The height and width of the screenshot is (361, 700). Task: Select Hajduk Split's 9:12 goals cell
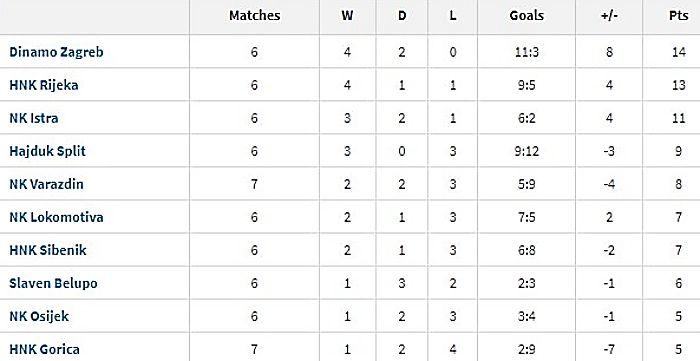point(527,151)
